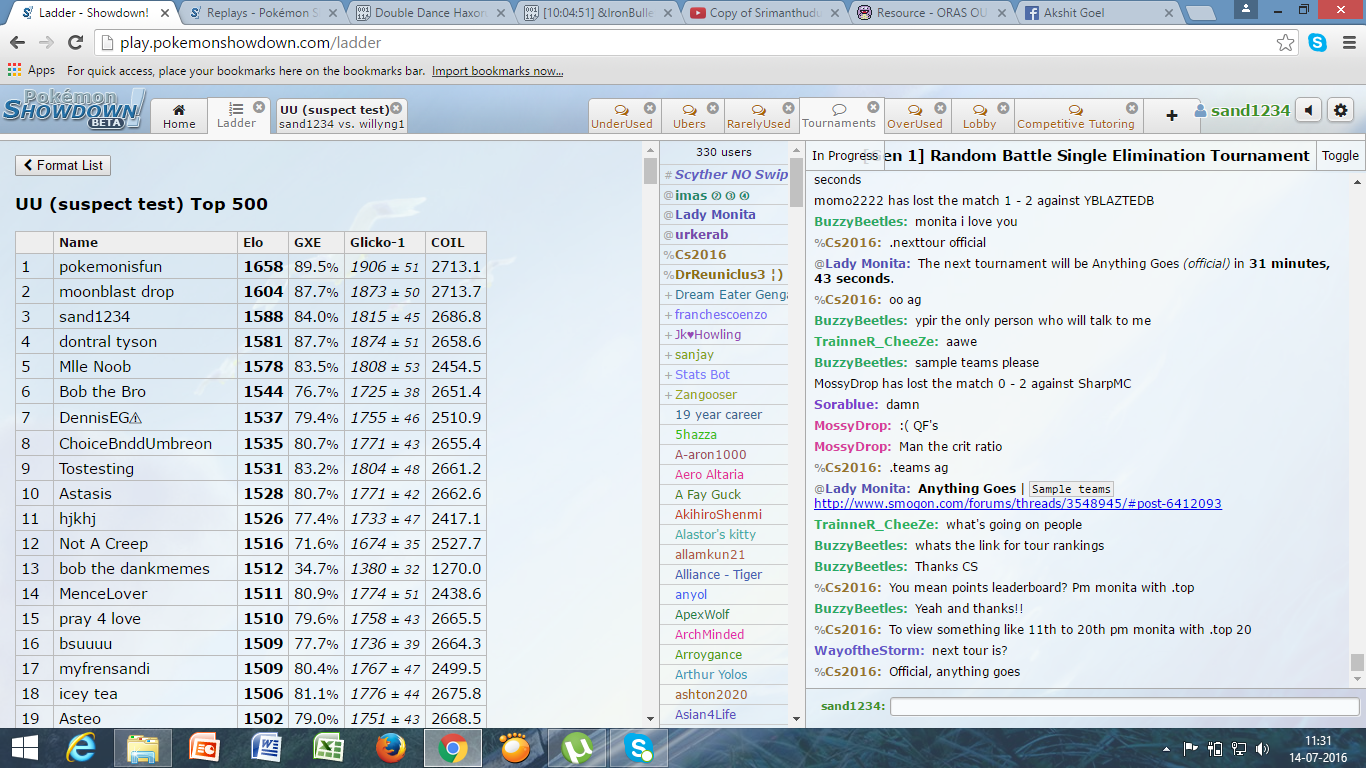This screenshot has width=1366, height=768.
Task: Open the Chrome menu hamburger icon
Action: pyautogui.click(x=1347, y=43)
